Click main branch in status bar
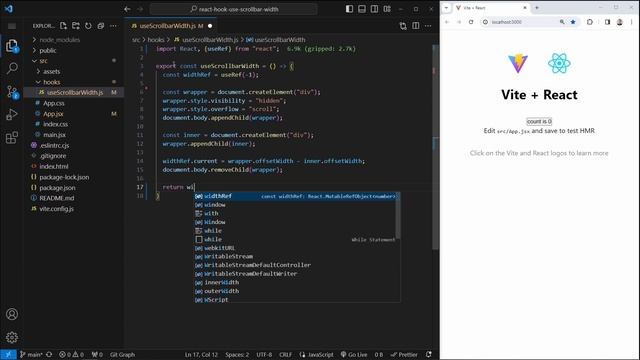Viewport: 640px width, 360px height. tap(31, 355)
